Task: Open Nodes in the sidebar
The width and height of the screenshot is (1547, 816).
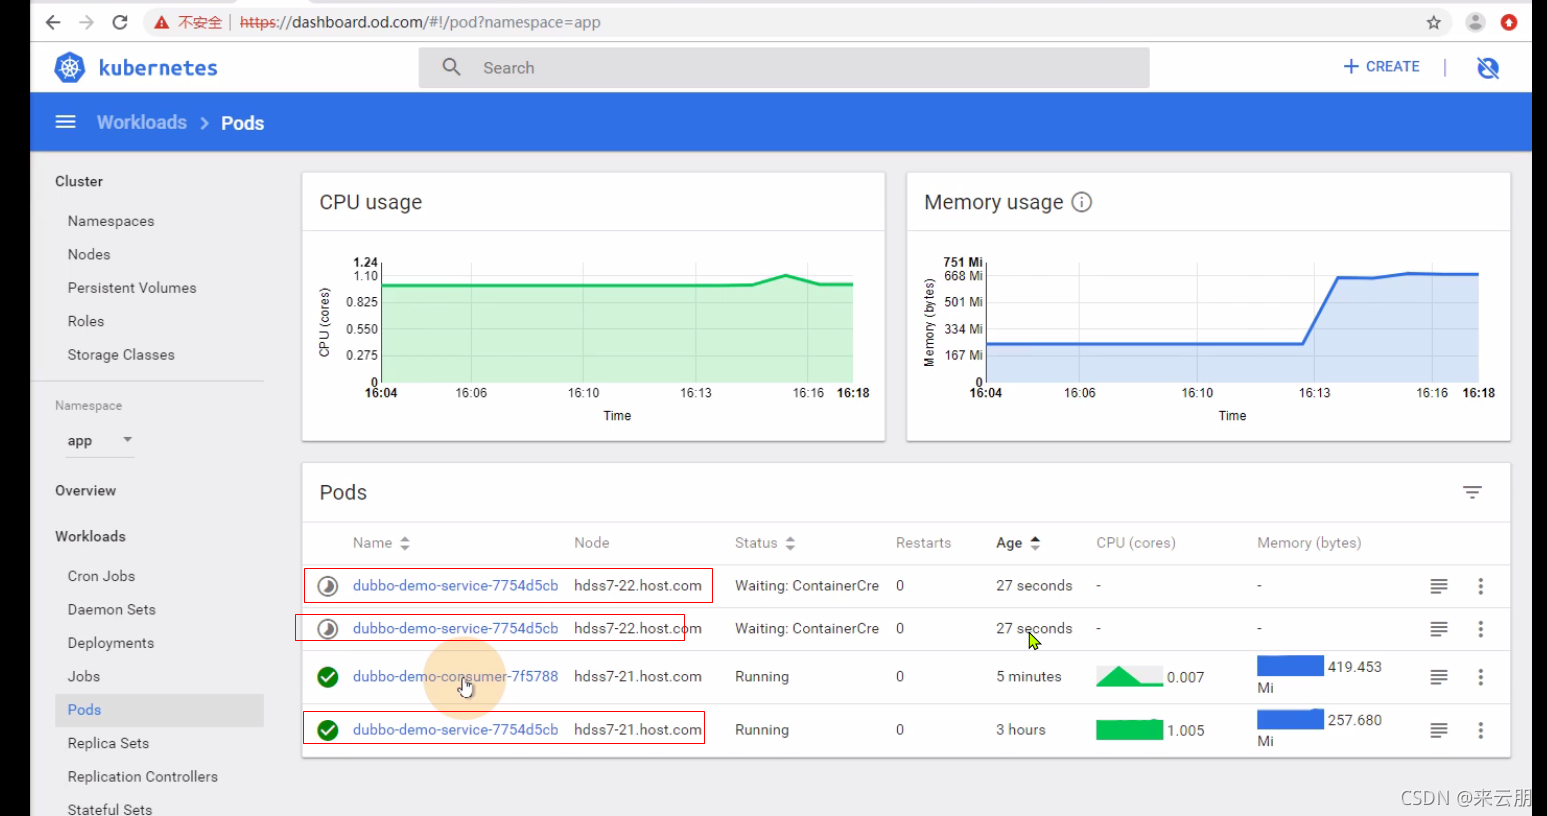Action: tap(89, 254)
